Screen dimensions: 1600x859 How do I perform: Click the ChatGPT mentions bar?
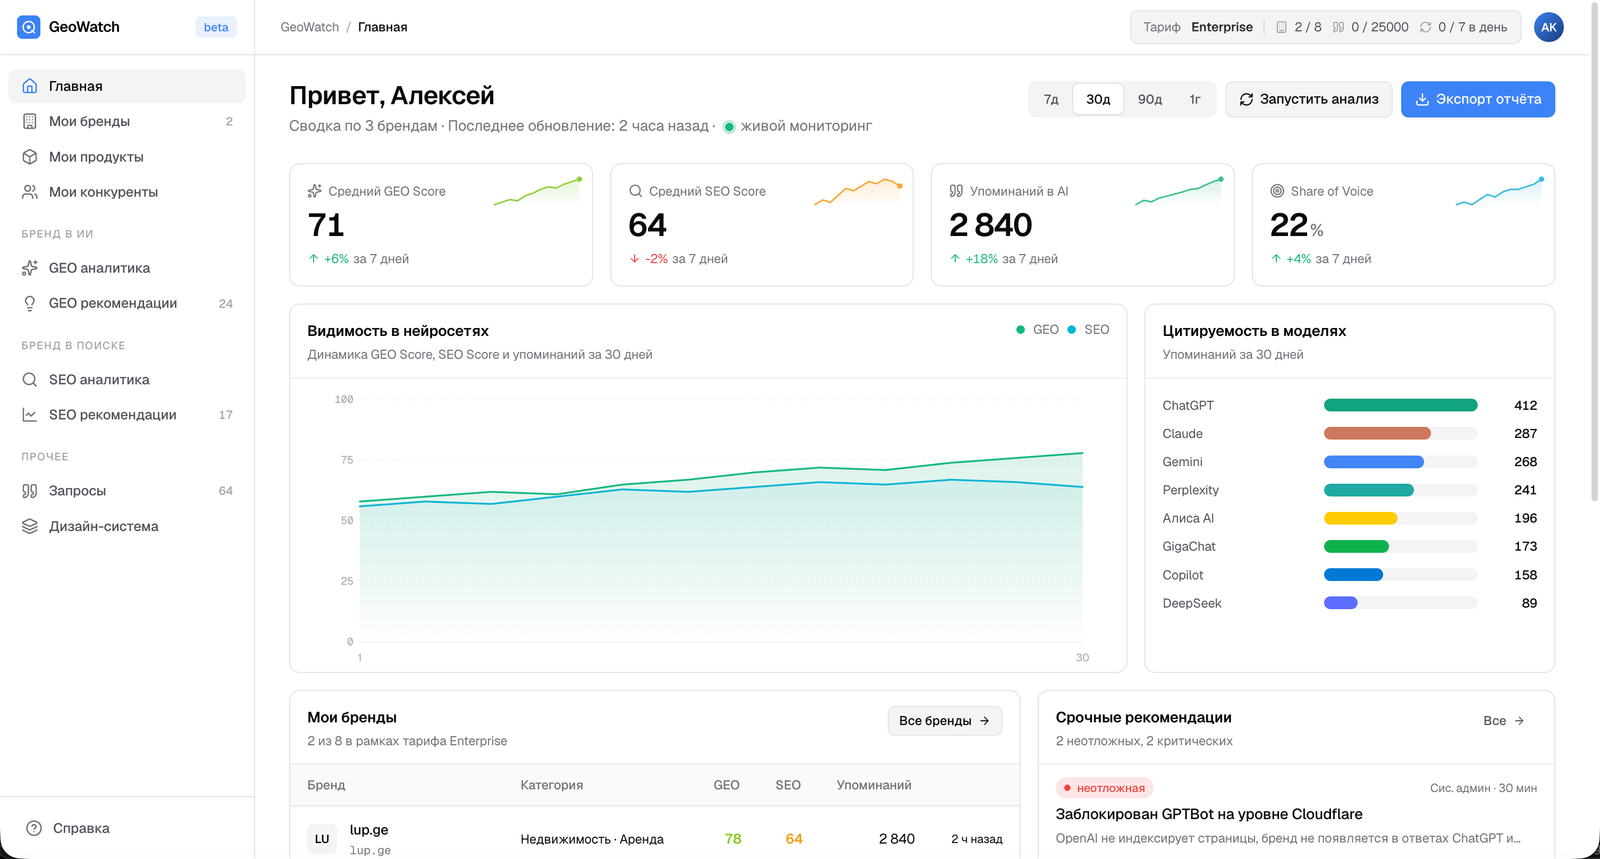click(x=1401, y=405)
